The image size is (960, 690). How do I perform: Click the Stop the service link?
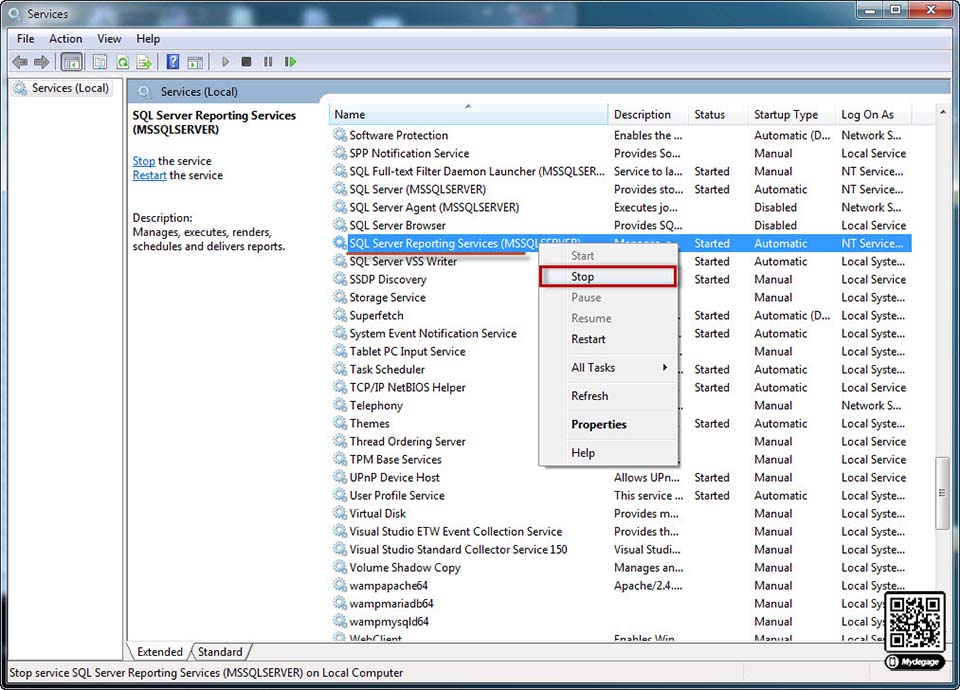click(x=144, y=161)
